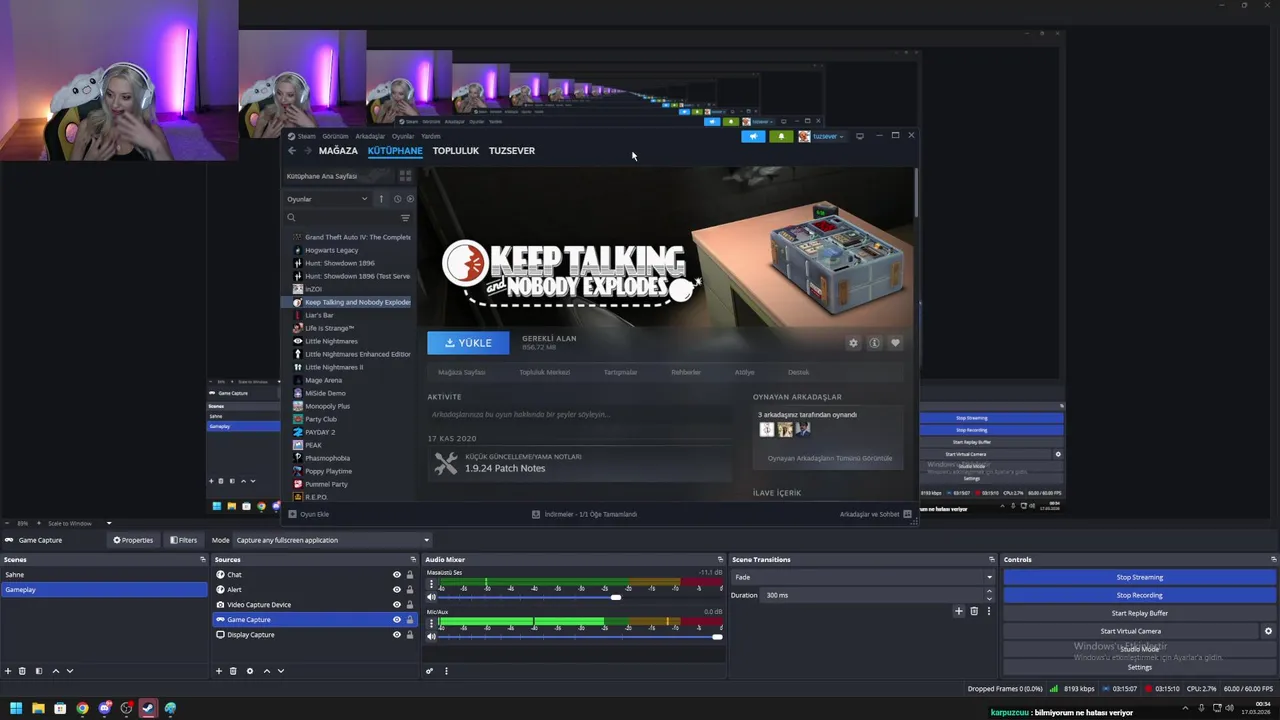Move source down arrow in Sources panel
Screen dimensions: 1280x720
(280, 671)
